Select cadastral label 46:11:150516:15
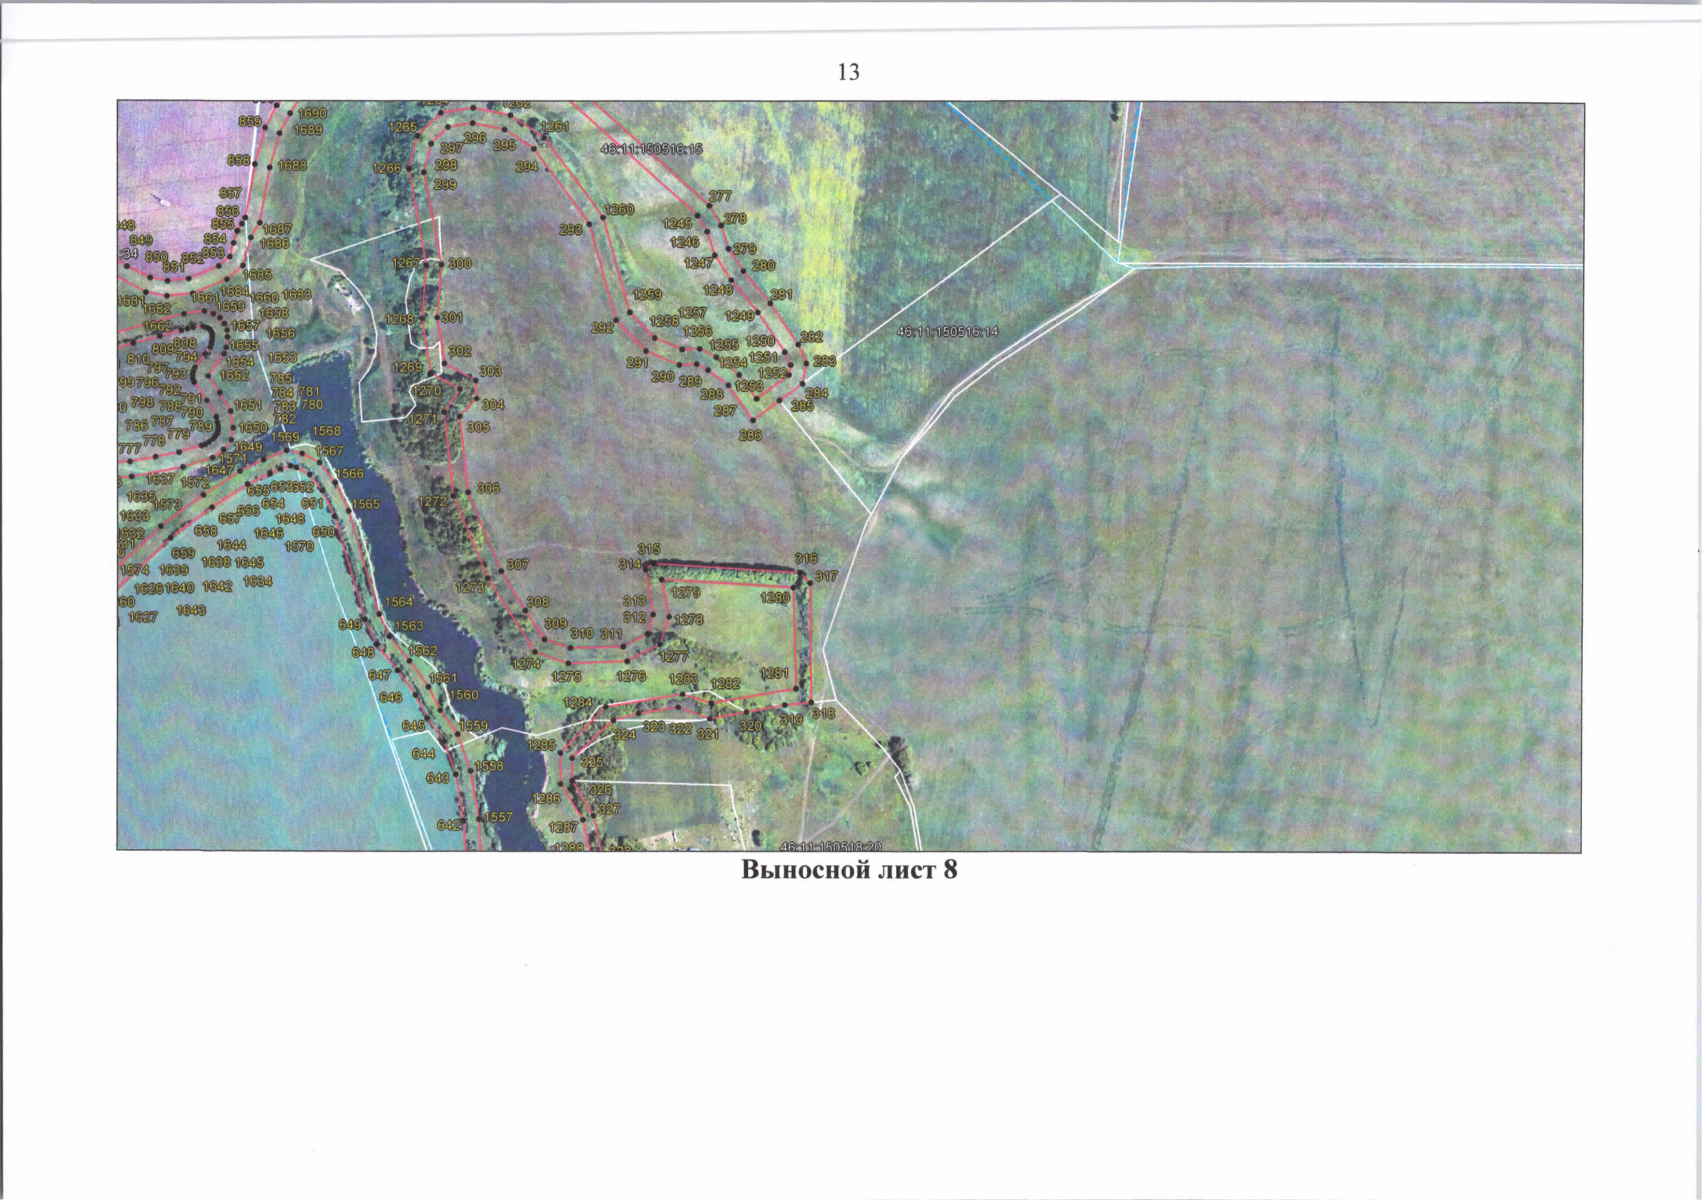The image size is (1702, 1200). 651,148
